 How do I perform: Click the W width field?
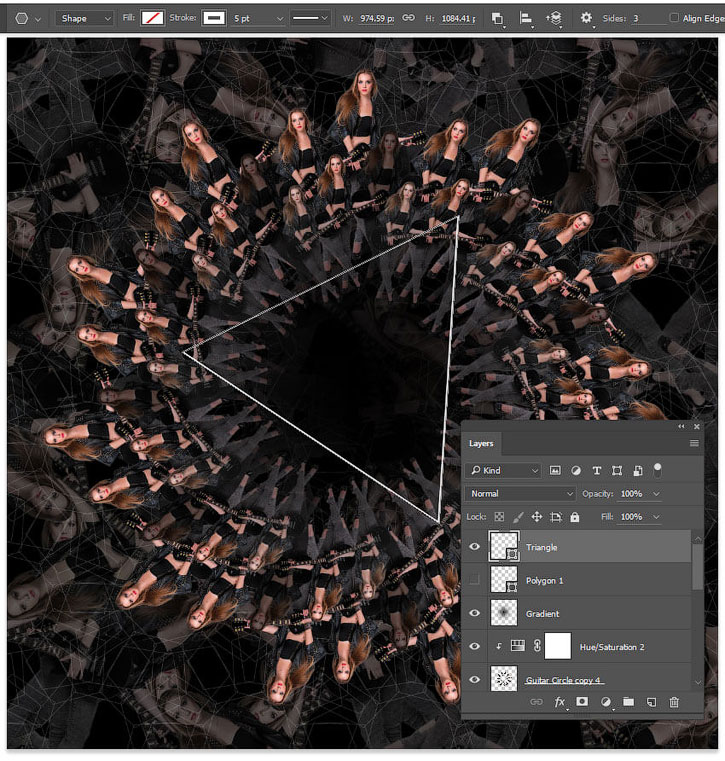tap(377, 18)
